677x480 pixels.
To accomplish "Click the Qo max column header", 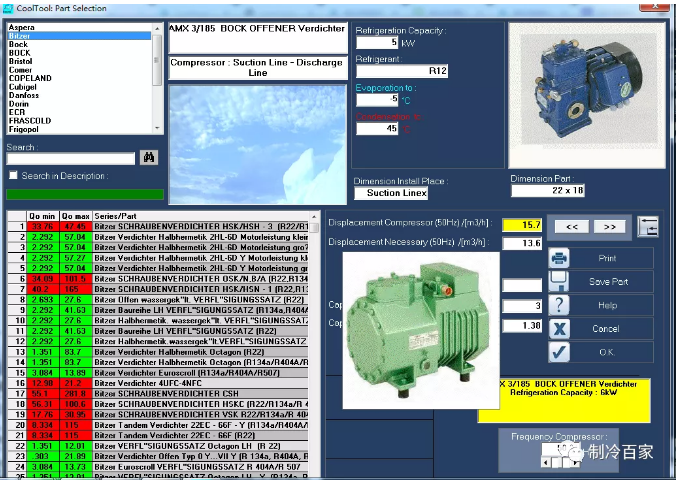I will (76, 216).
